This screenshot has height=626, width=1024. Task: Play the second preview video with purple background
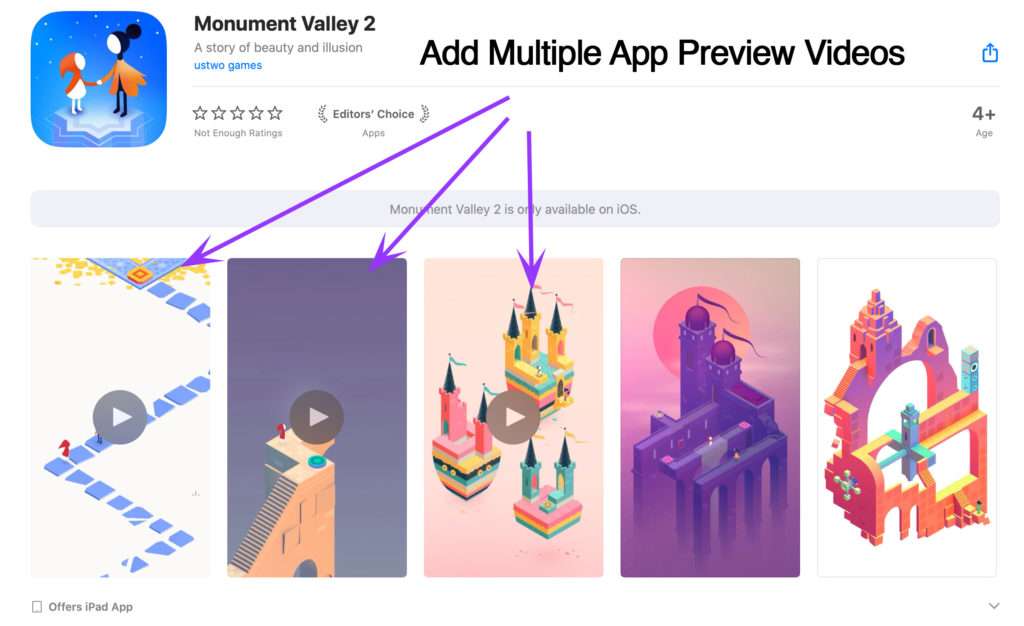tap(317, 417)
